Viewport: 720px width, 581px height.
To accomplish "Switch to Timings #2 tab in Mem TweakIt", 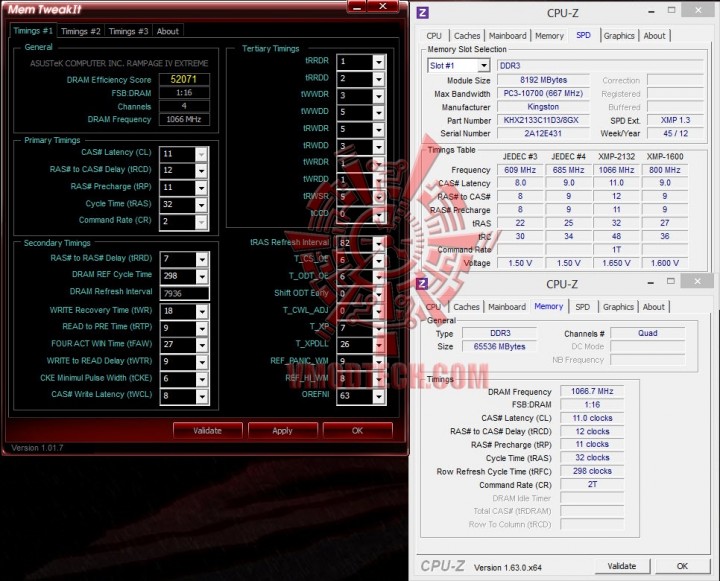I will click(x=81, y=31).
